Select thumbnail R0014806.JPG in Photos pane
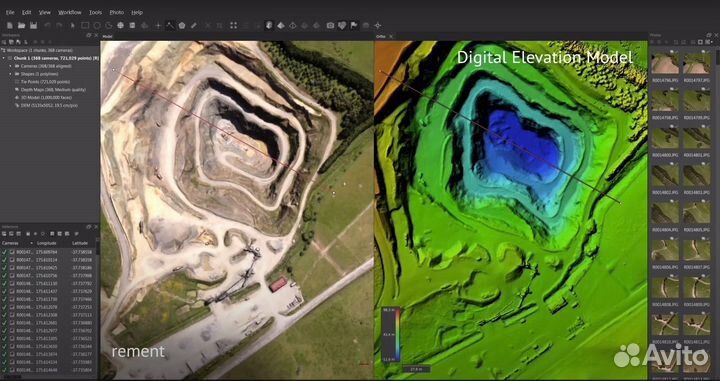The height and width of the screenshot is (381, 720). 665,250
